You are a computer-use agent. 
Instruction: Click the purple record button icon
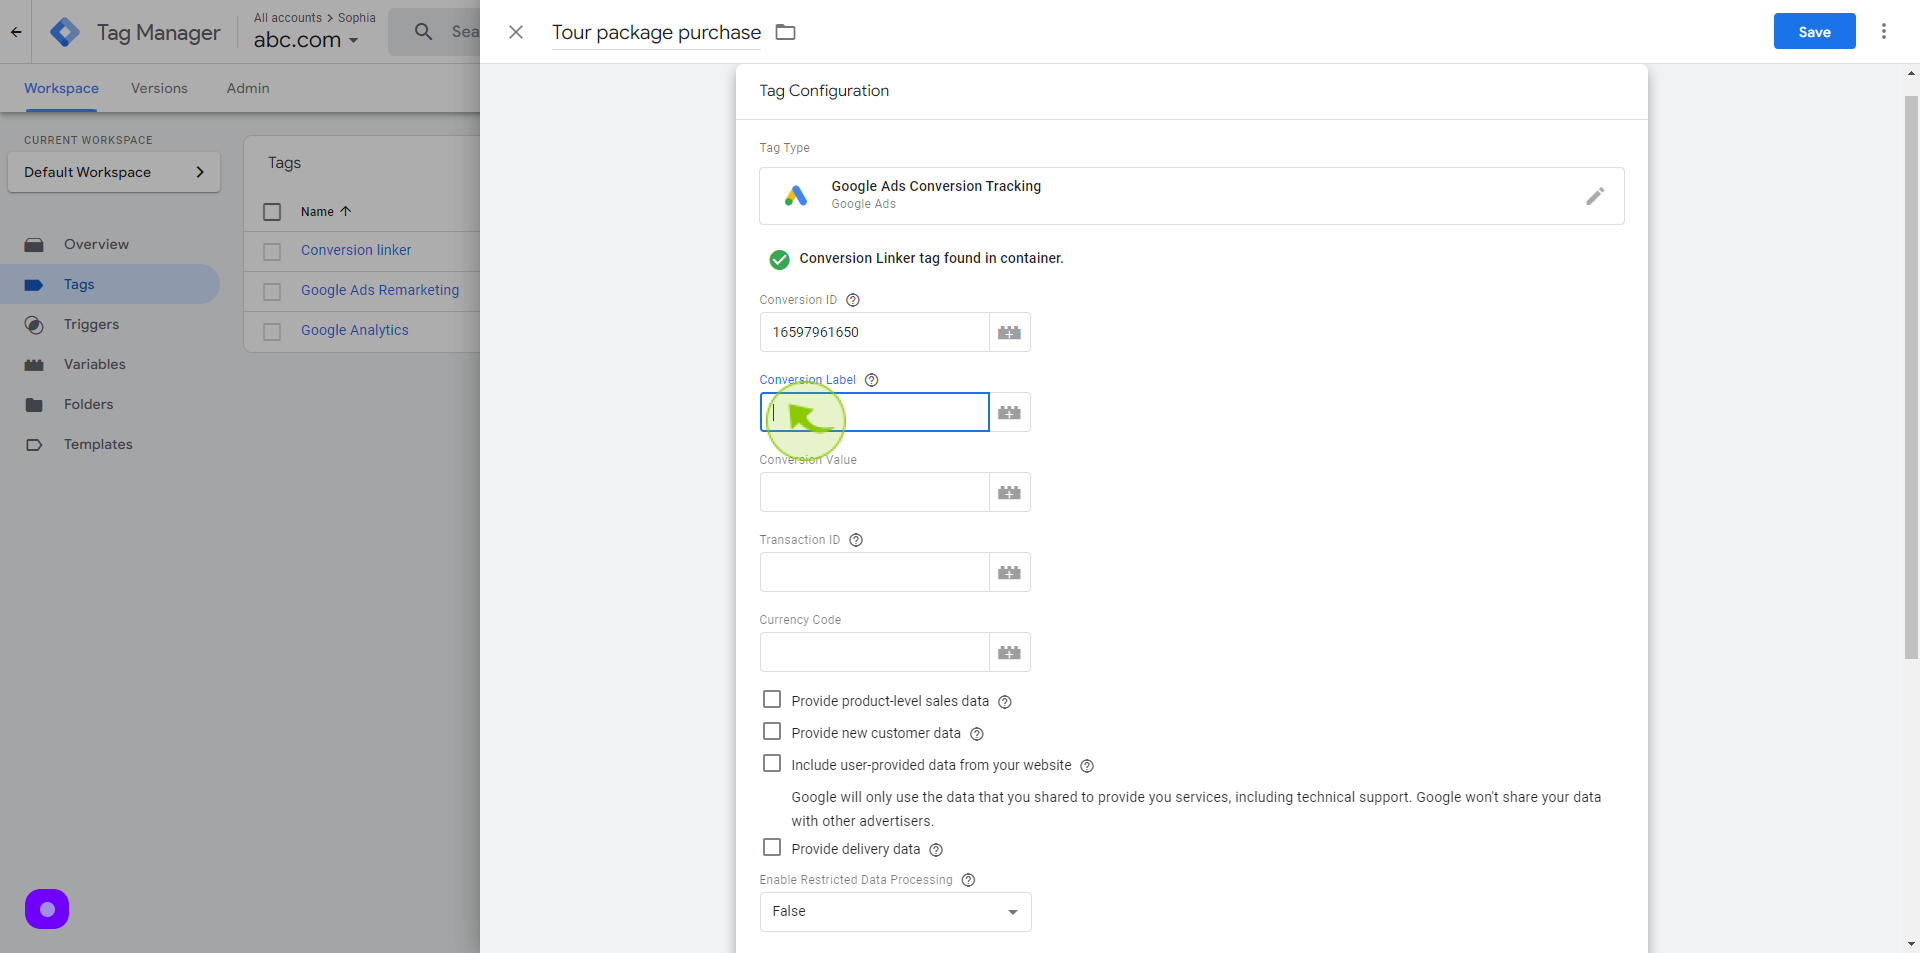tap(47, 909)
